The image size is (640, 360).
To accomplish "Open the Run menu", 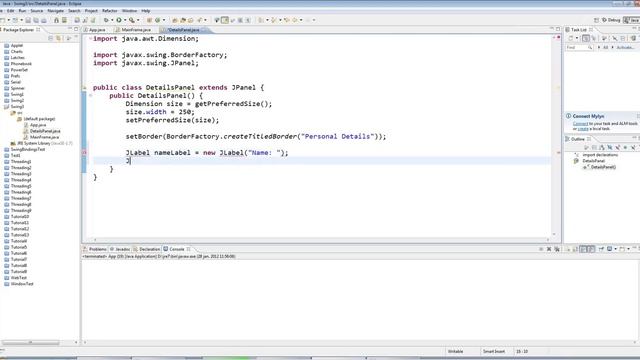I will [22, 11].
